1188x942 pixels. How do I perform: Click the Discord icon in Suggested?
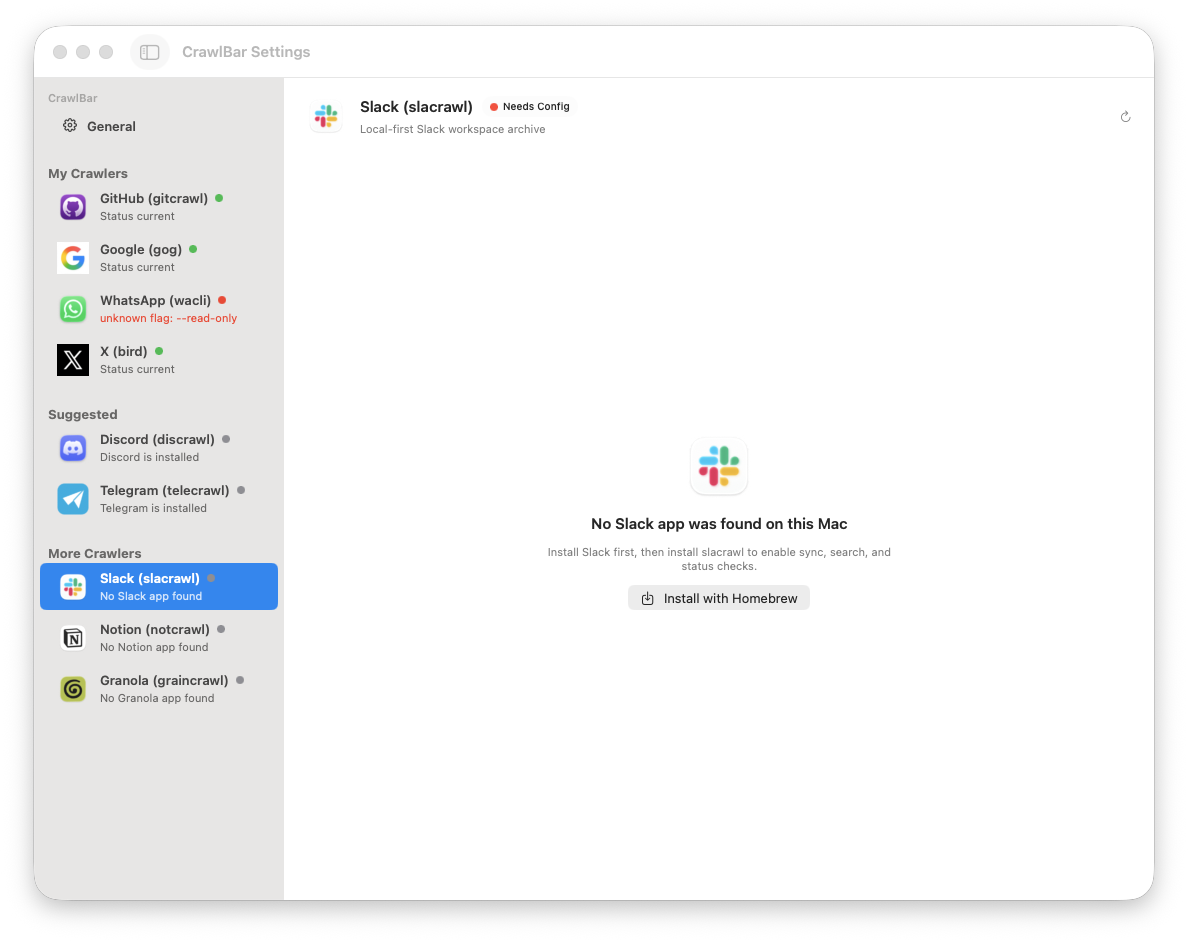tap(73, 448)
